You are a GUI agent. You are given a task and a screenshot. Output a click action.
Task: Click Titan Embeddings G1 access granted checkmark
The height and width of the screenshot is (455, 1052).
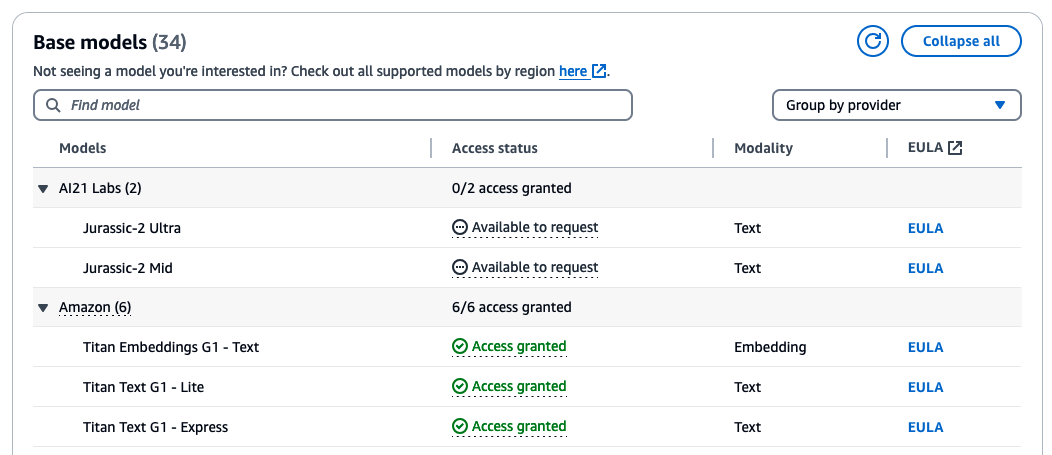(460, 347)
